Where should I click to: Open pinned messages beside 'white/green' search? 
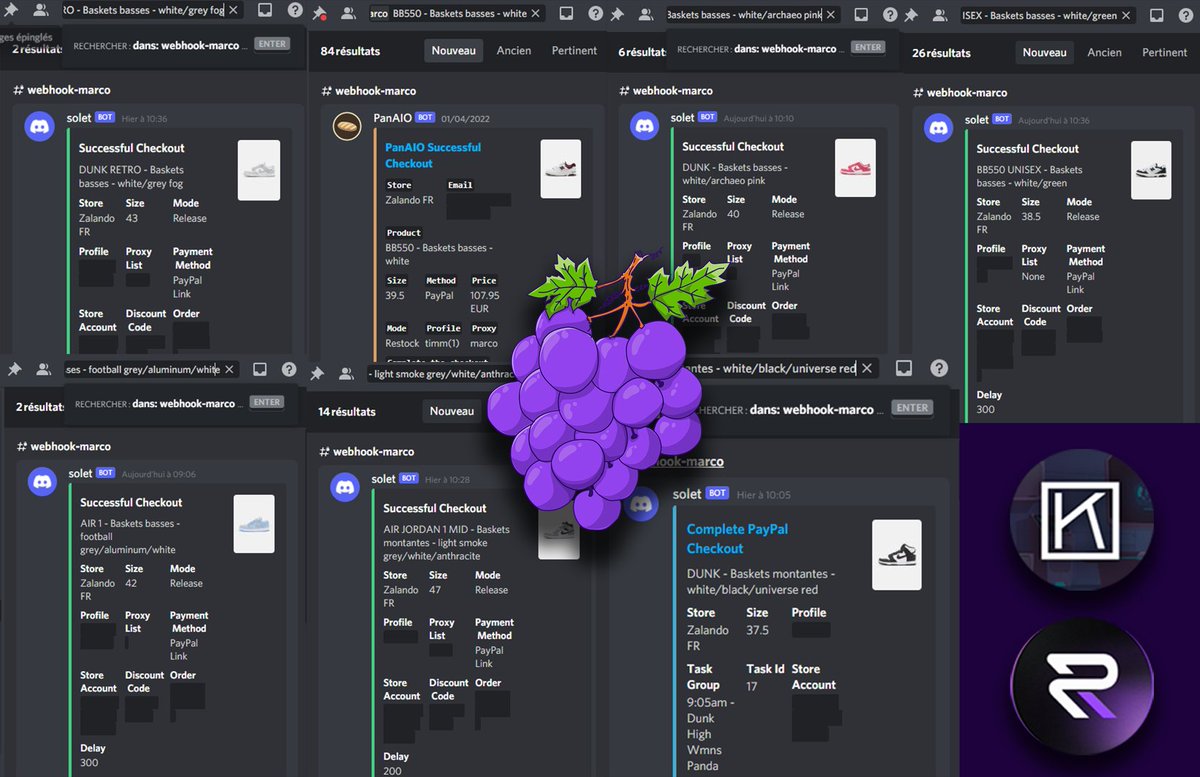point(911,15)
